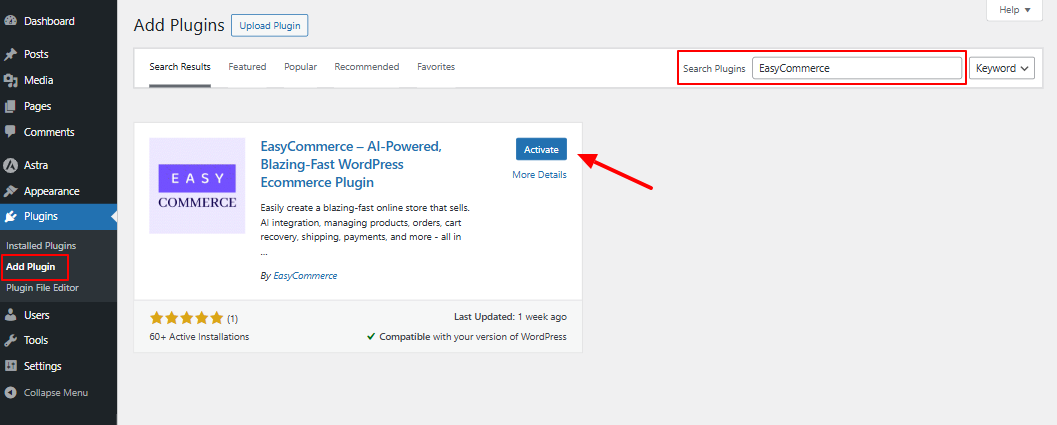Screen dimensions: 1057x425
Task: Go to Installed Plugins
Action: (x=41, y=246)
